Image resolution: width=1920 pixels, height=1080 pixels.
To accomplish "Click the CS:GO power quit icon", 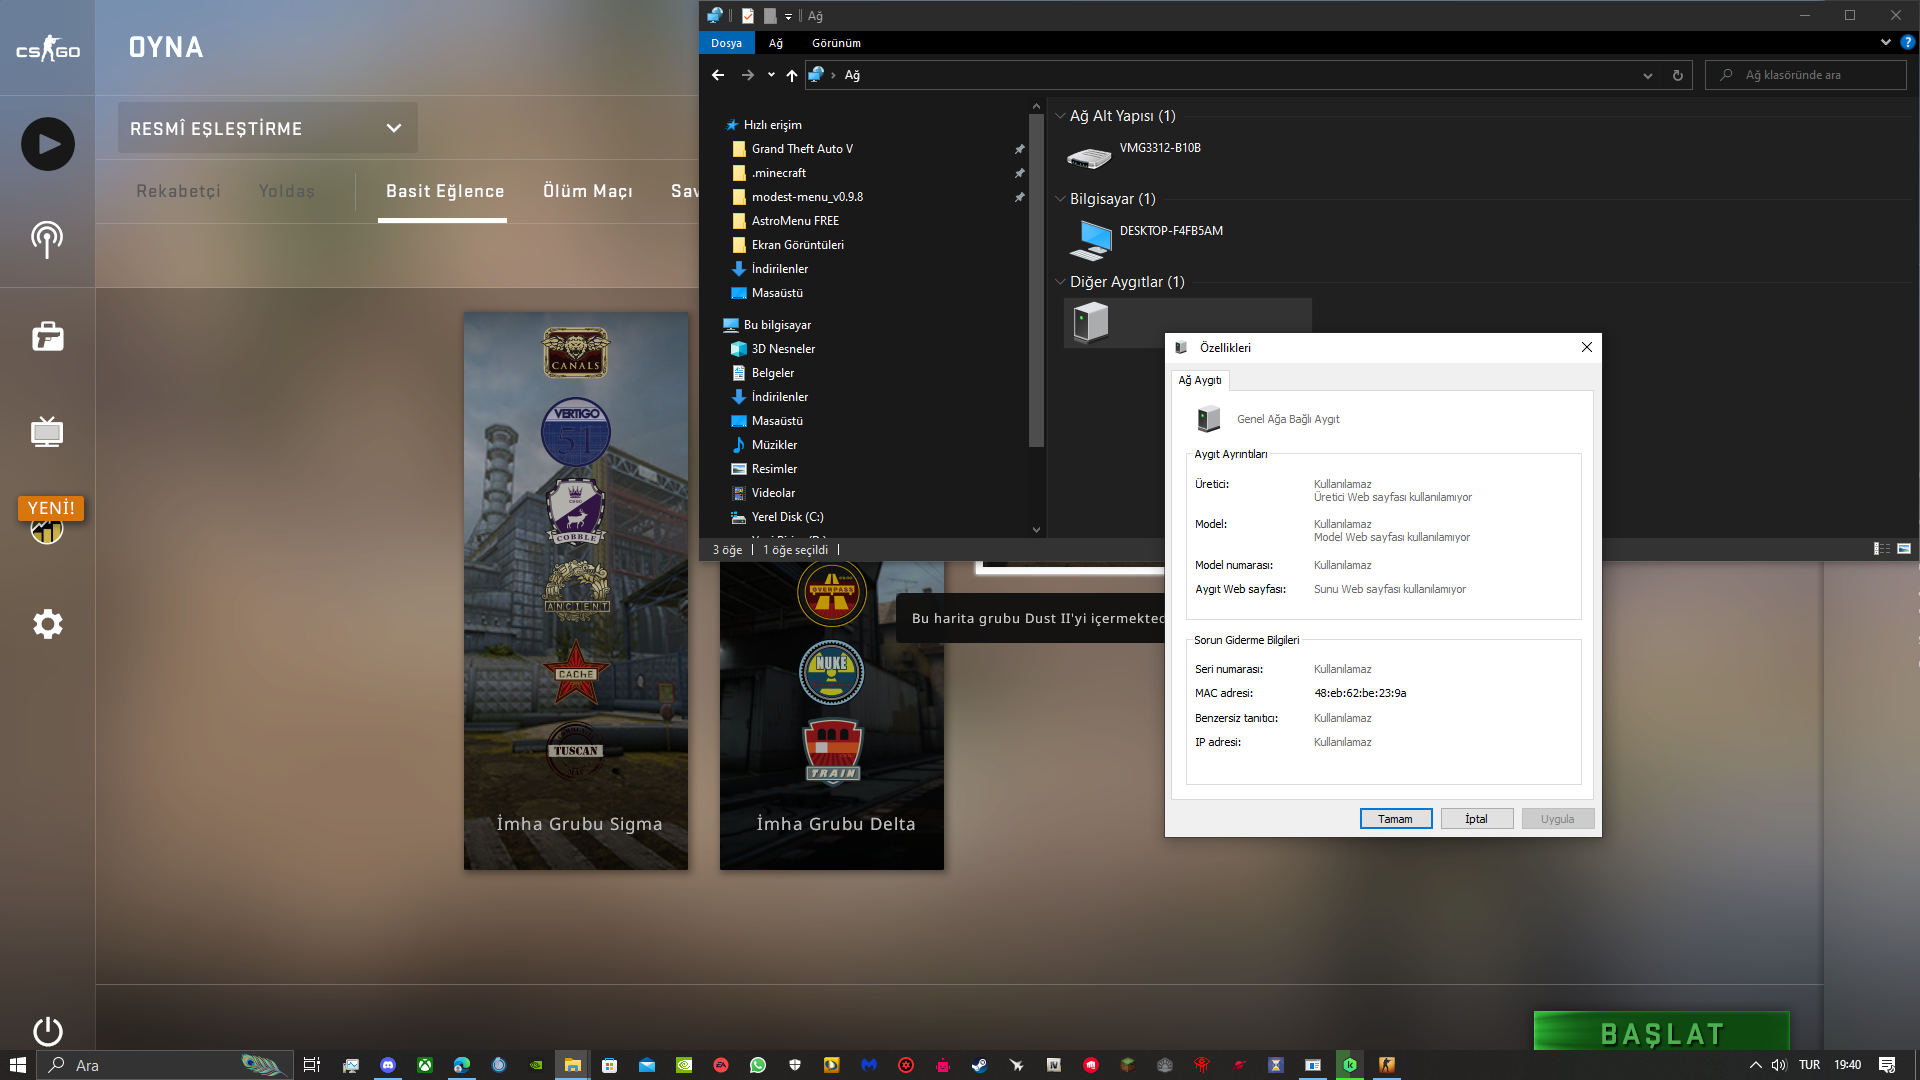I will pos(47,1030).
